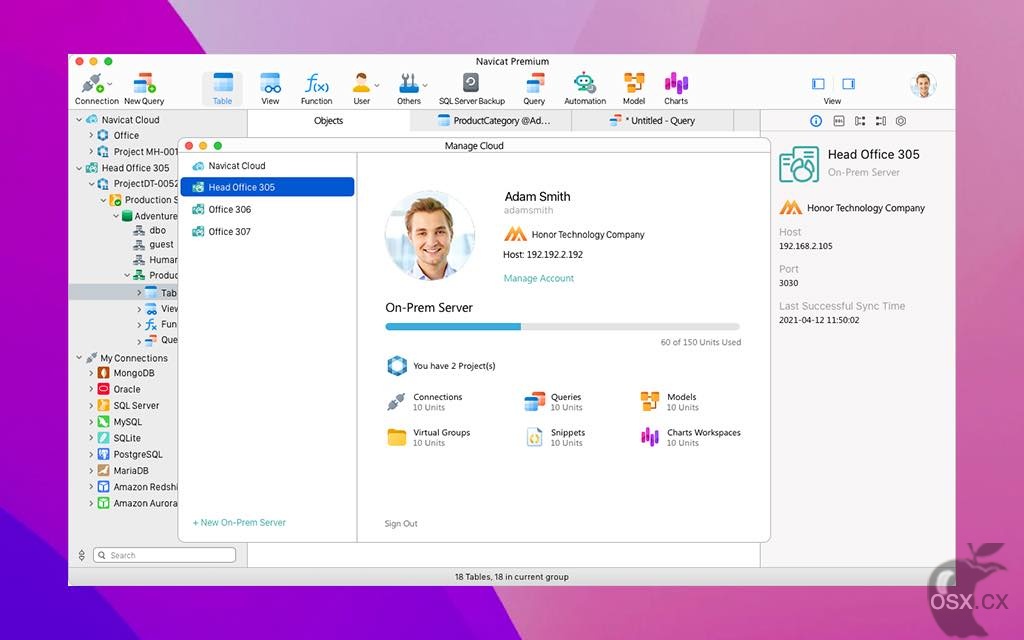The image size is (1024, 640).
Task: Click the user avatar in toolbar
Action: click(923, 85)
